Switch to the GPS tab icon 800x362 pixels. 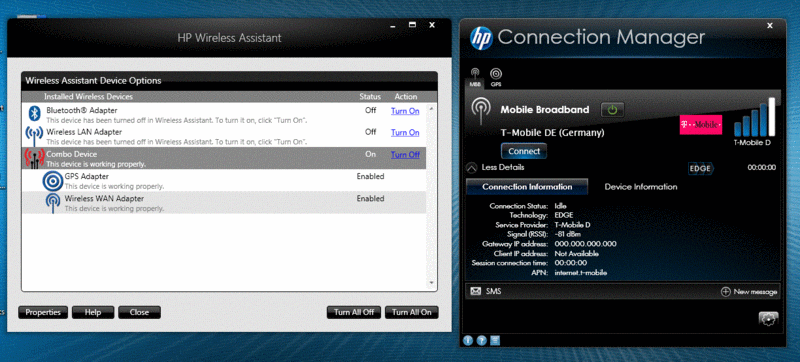tap(495, 77)
